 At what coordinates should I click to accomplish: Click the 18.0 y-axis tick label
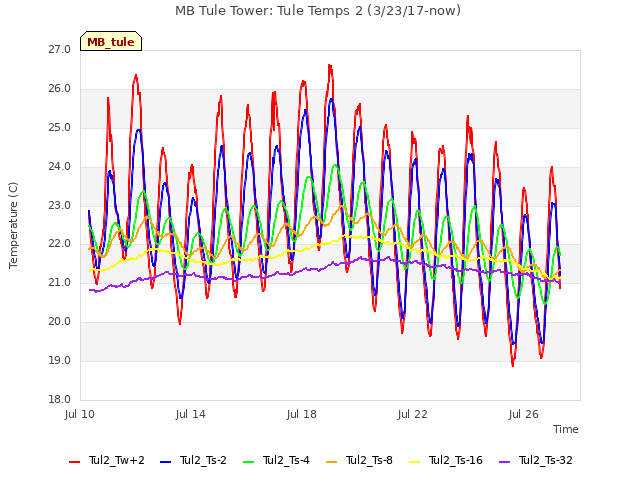pos(60,399)
